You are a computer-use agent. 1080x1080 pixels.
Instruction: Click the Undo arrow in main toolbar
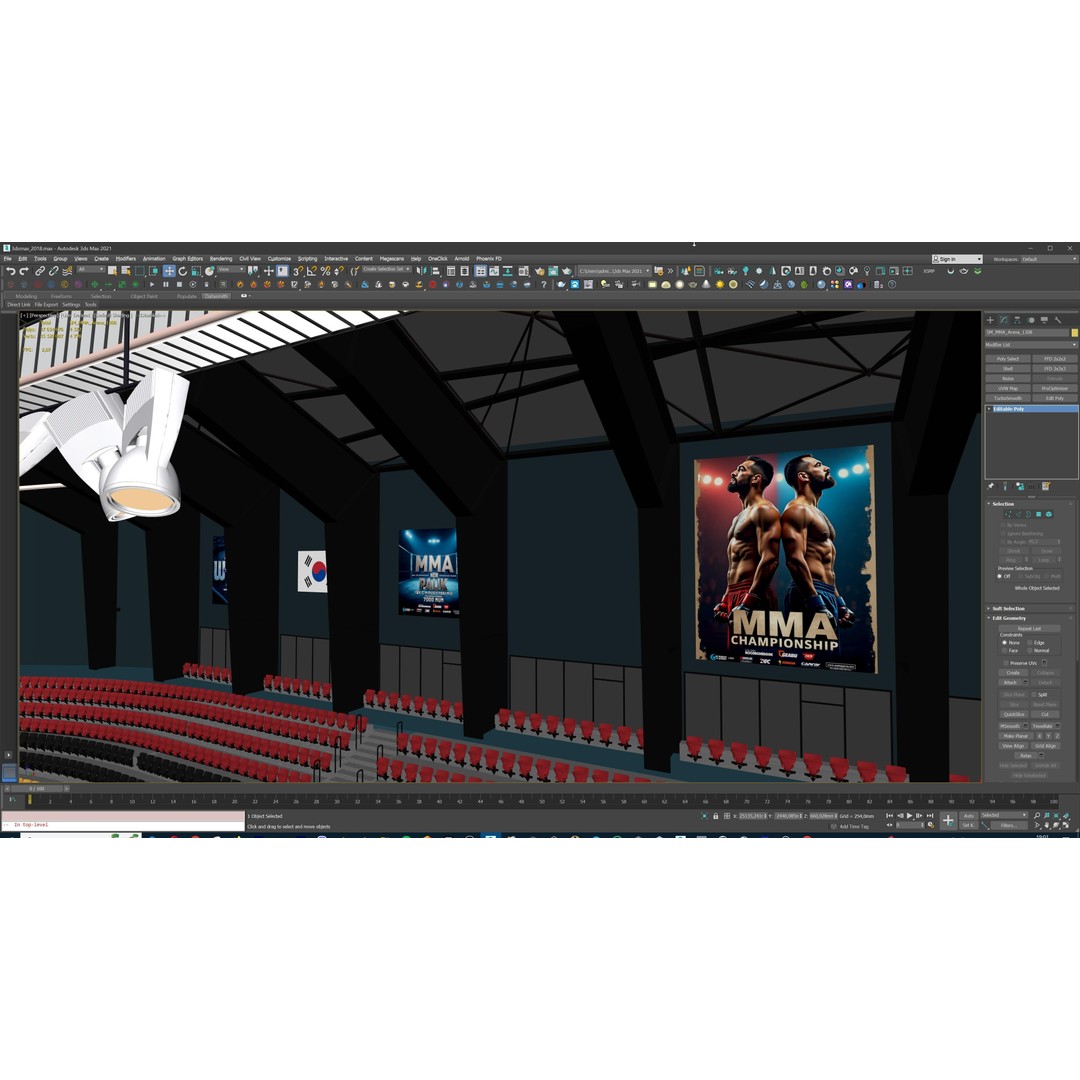coord(11,271)
